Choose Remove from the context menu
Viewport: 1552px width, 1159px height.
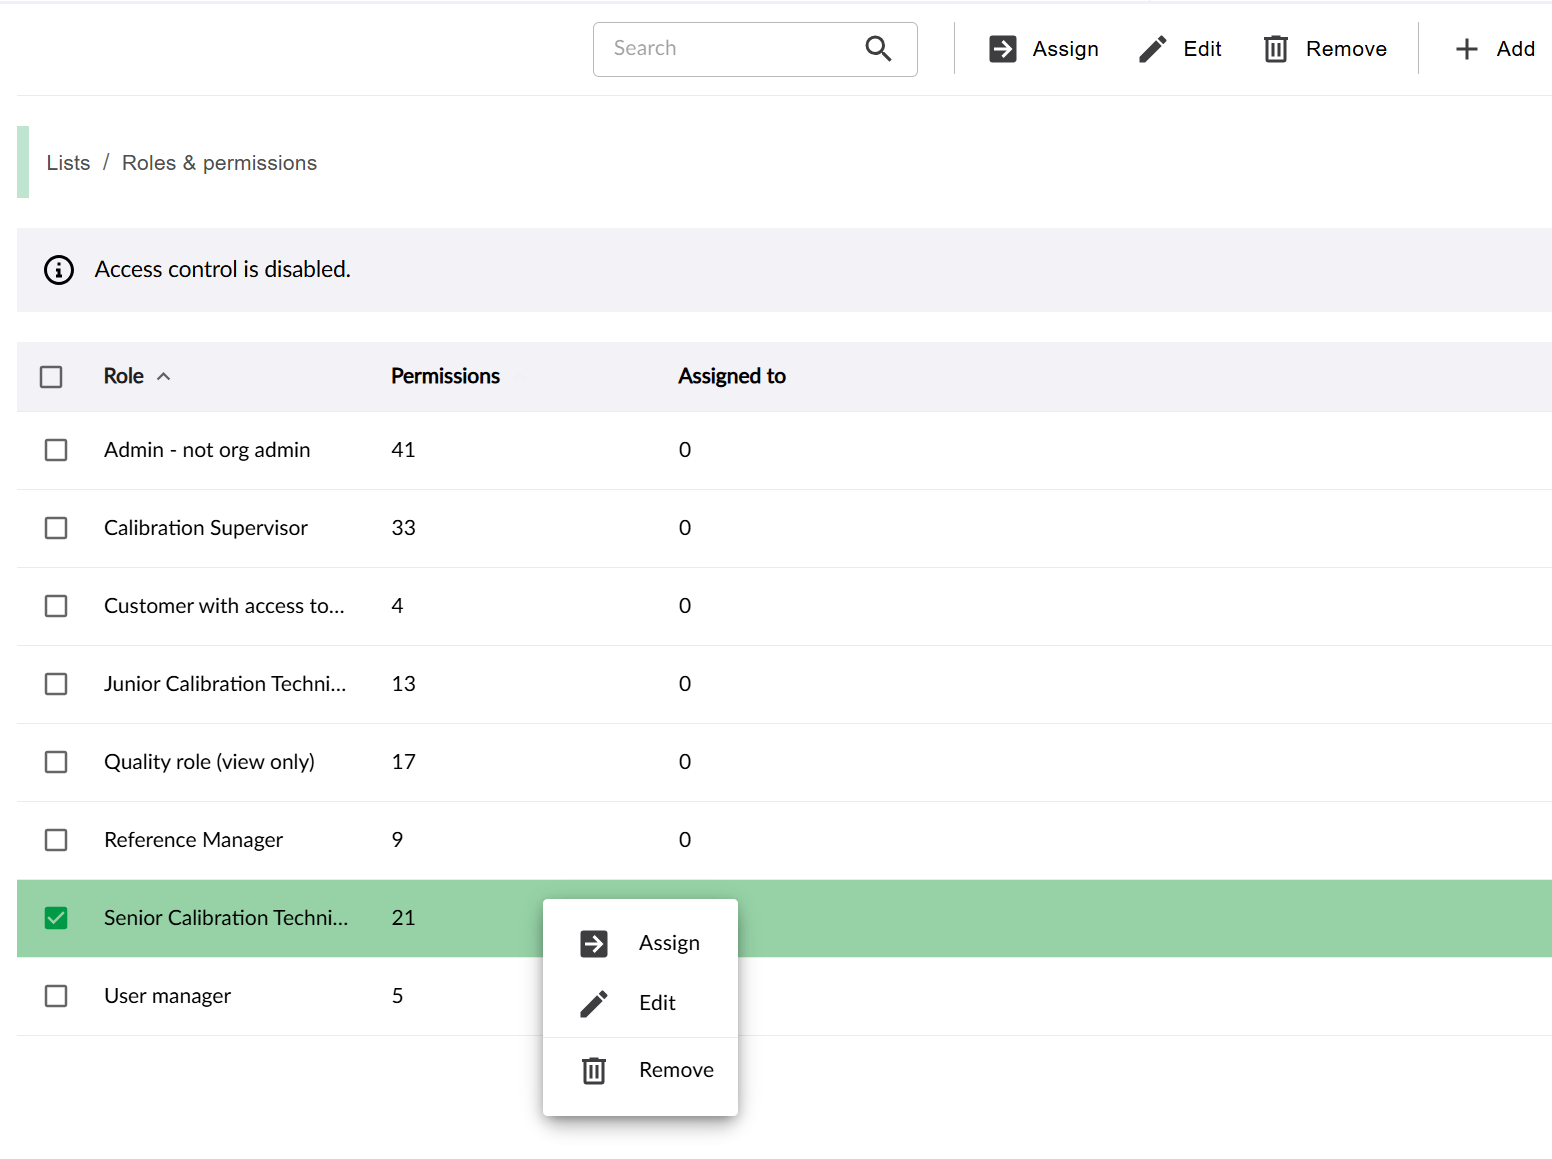point(675,1070)
